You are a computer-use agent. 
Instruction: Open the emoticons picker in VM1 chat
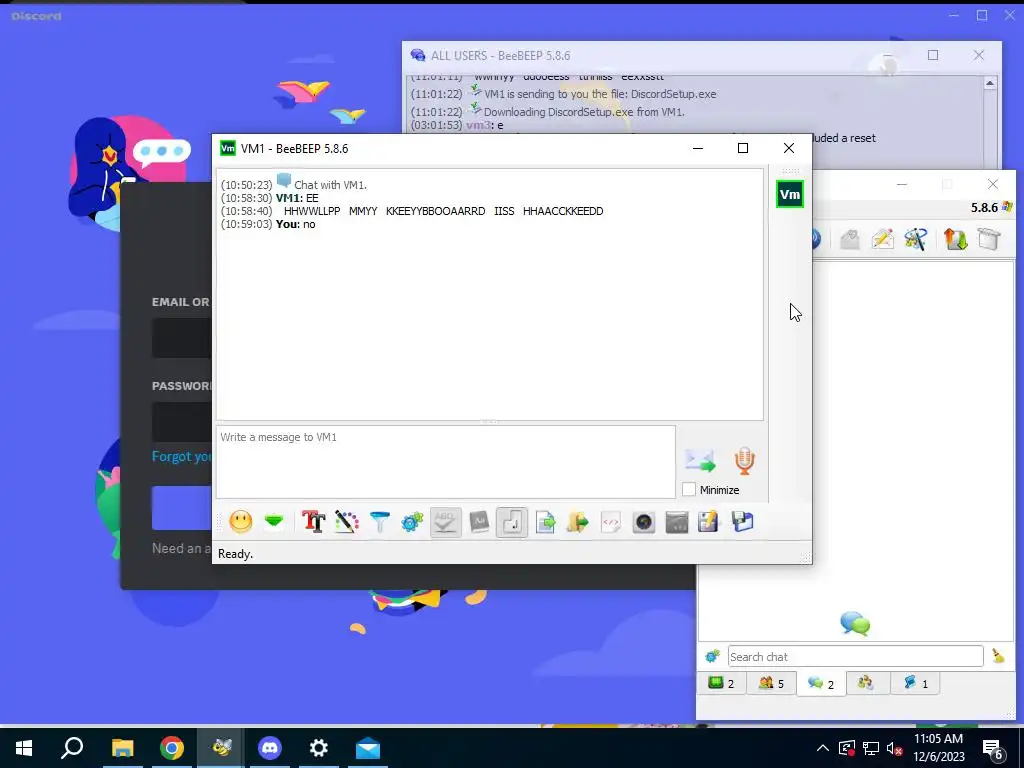point(240,522)
